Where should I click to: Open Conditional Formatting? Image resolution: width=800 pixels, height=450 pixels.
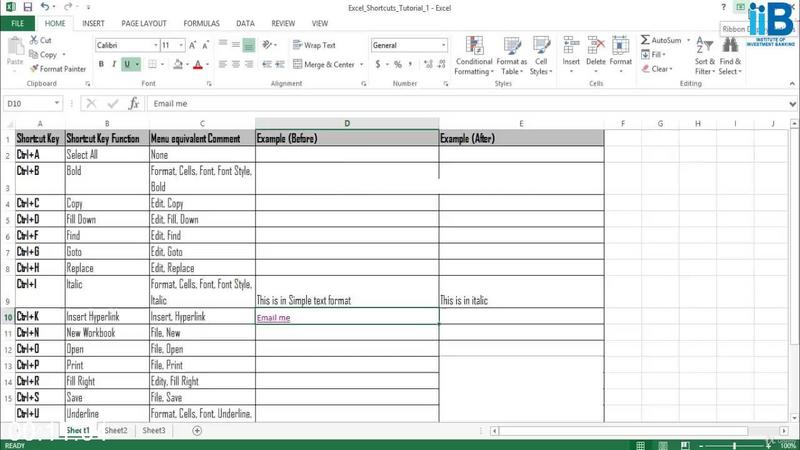click(474, 56)
